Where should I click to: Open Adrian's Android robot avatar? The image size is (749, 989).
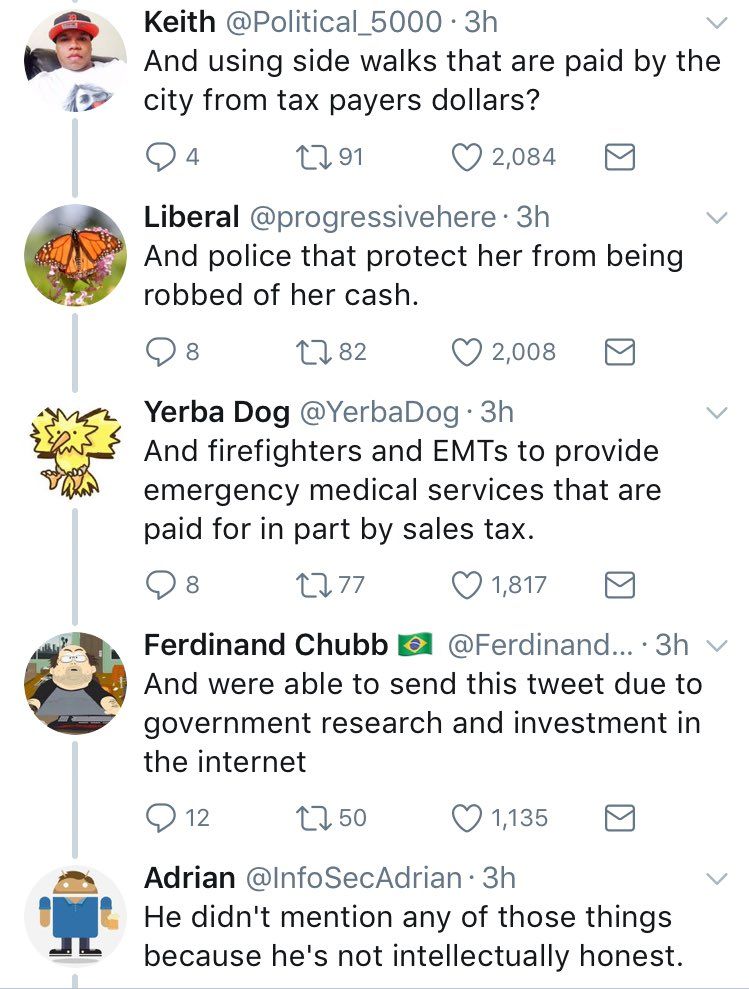tap(76, 915)
